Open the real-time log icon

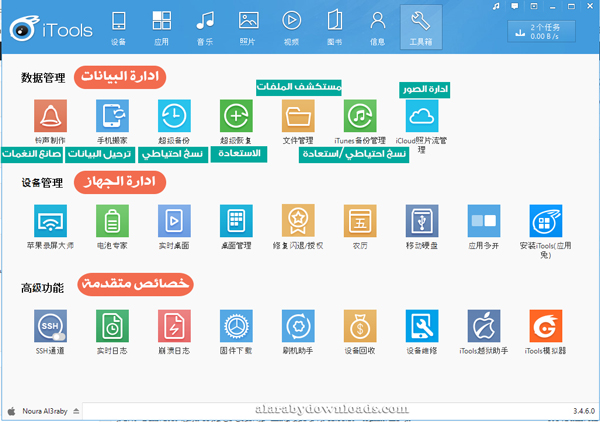click(x=112, y=326)
